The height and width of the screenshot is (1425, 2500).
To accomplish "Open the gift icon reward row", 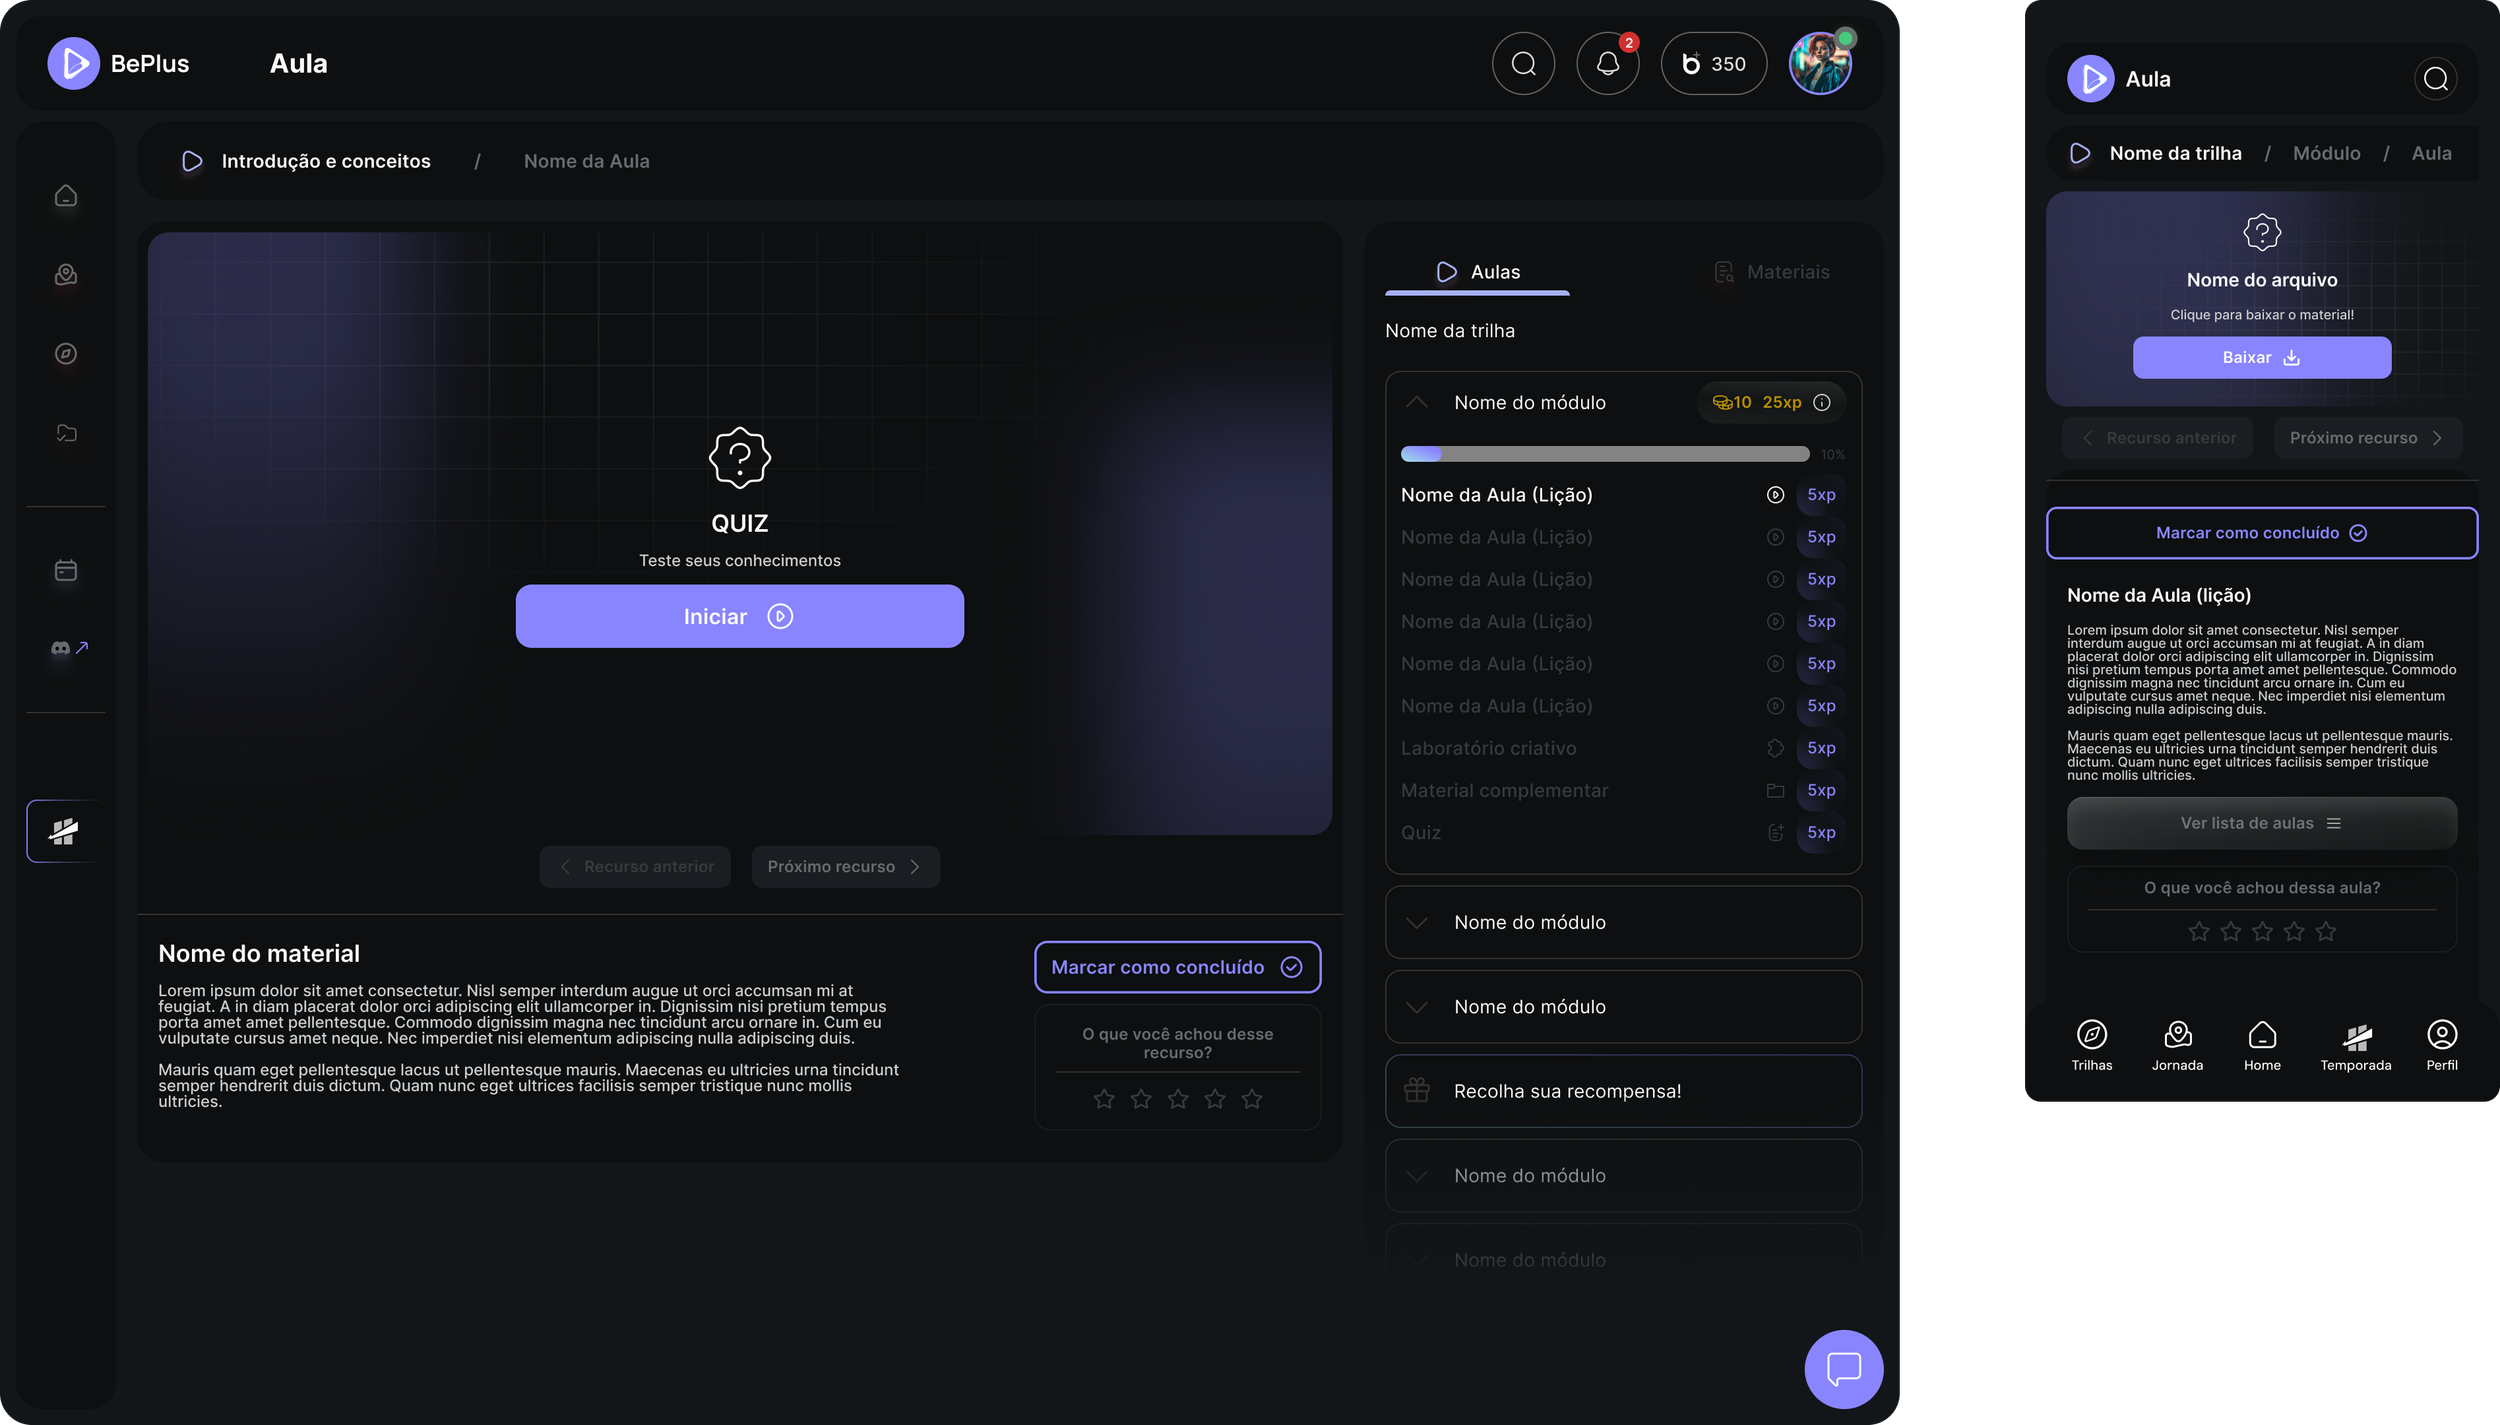I will pyautogui.click(x=1623, y=1090).
